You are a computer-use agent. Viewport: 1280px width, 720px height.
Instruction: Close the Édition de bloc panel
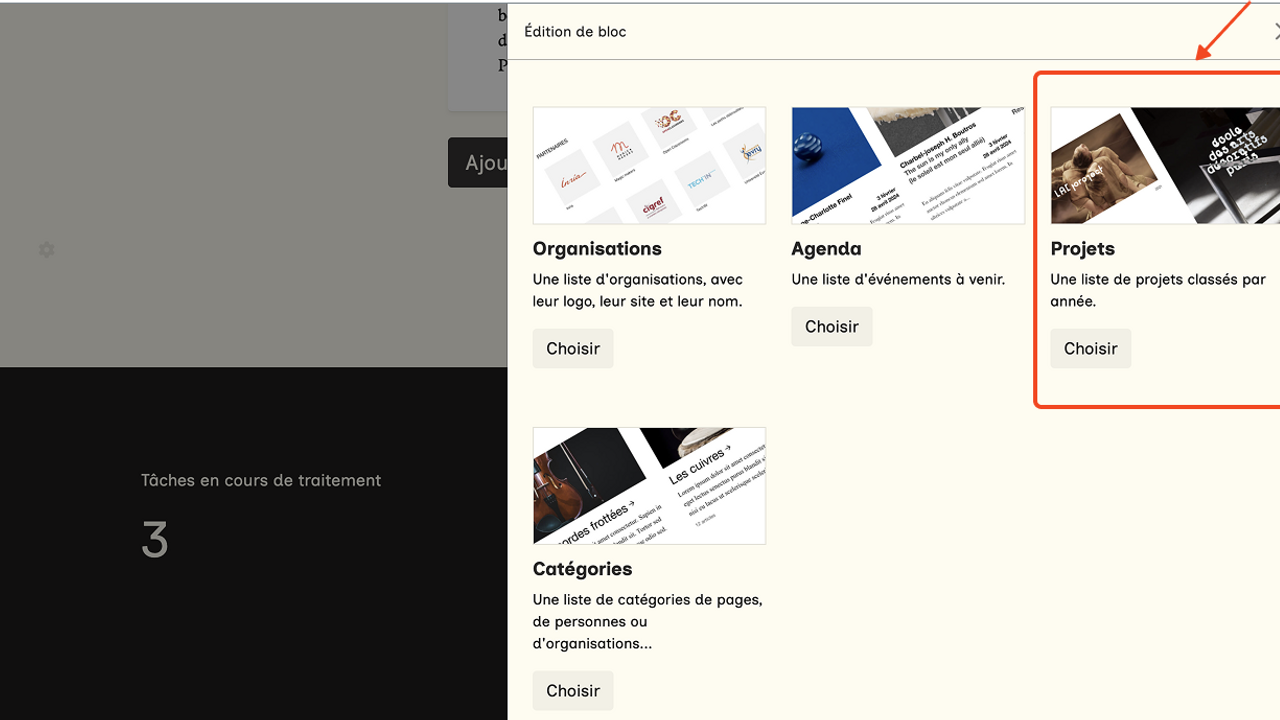(x=1276, y=32)
